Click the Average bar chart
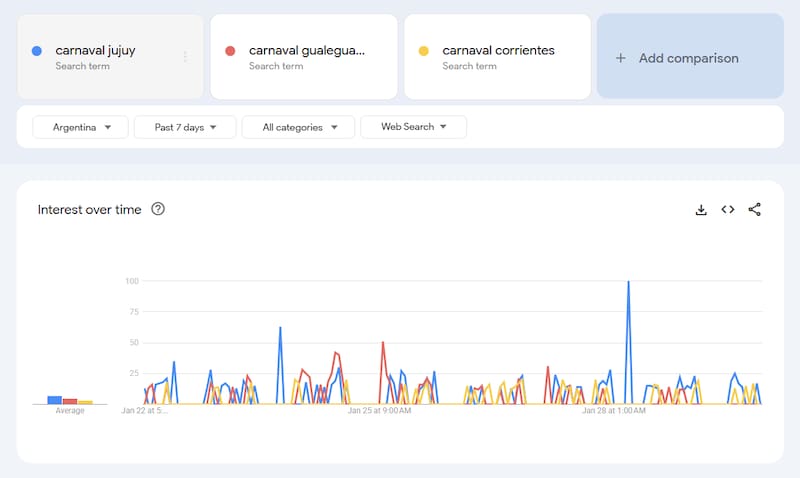 pyautogui.click(x=70, y=400)
